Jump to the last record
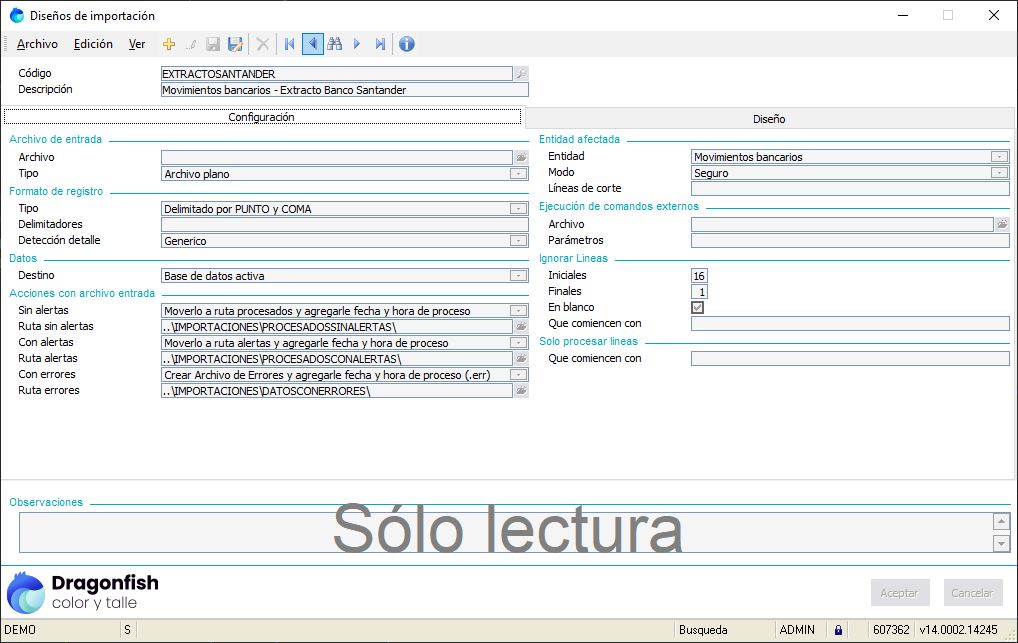Viewport: 1018px width, 643px height. (380, 44)
